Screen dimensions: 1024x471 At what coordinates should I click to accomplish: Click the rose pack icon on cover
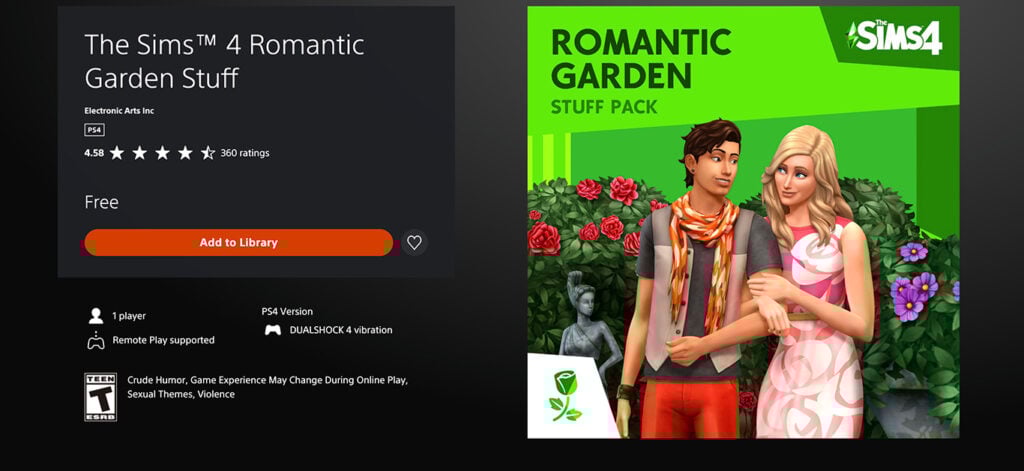[x=565, y=395]
